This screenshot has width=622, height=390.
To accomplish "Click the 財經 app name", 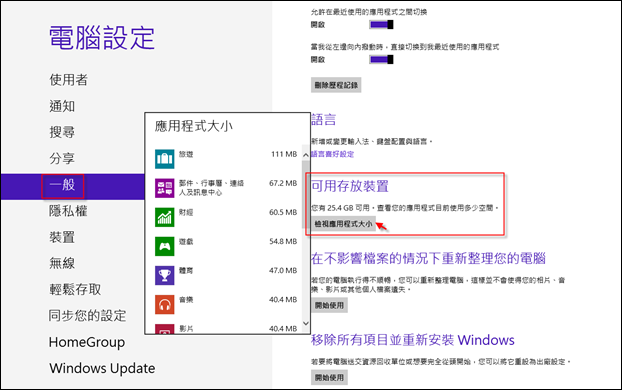I will [186, 212].
